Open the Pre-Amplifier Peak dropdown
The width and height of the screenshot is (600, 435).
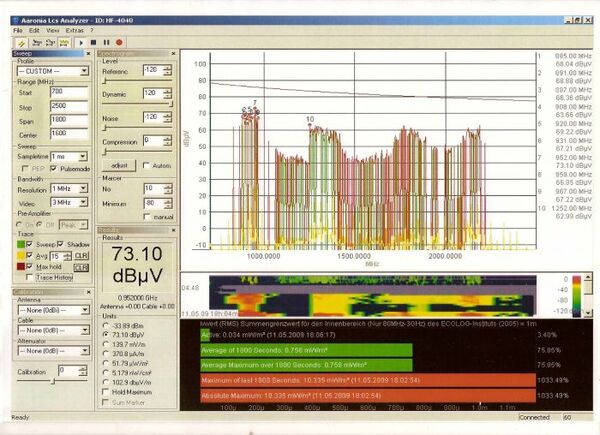(83, 225)
